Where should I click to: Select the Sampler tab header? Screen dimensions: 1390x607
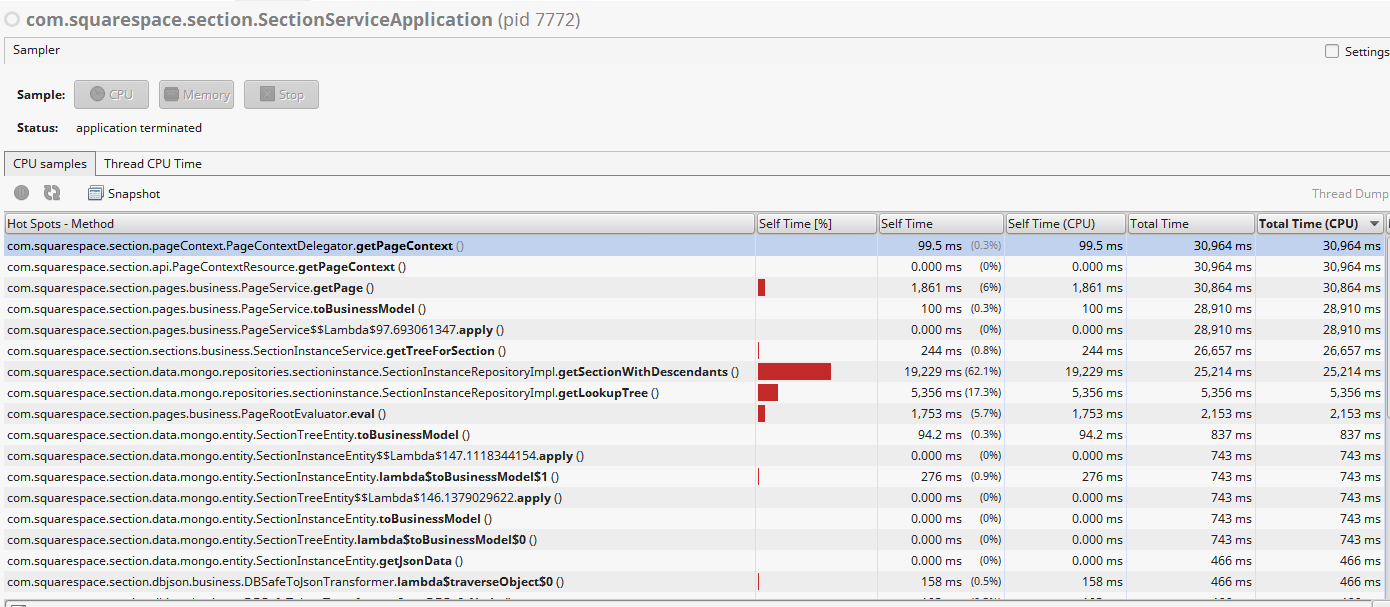click(x=36, y=50)
